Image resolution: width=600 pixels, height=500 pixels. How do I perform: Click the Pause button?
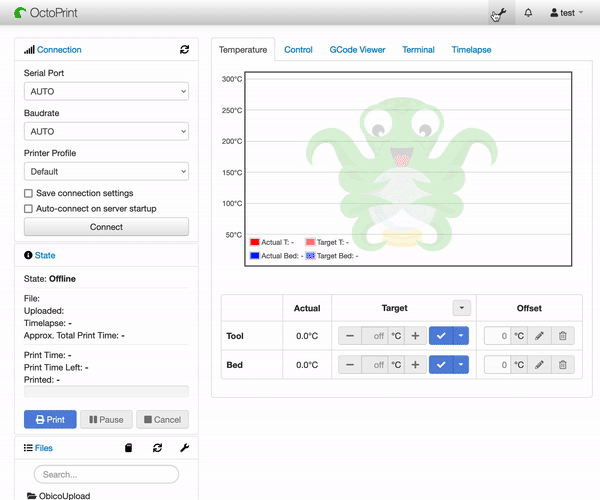[x=106, y=419]
